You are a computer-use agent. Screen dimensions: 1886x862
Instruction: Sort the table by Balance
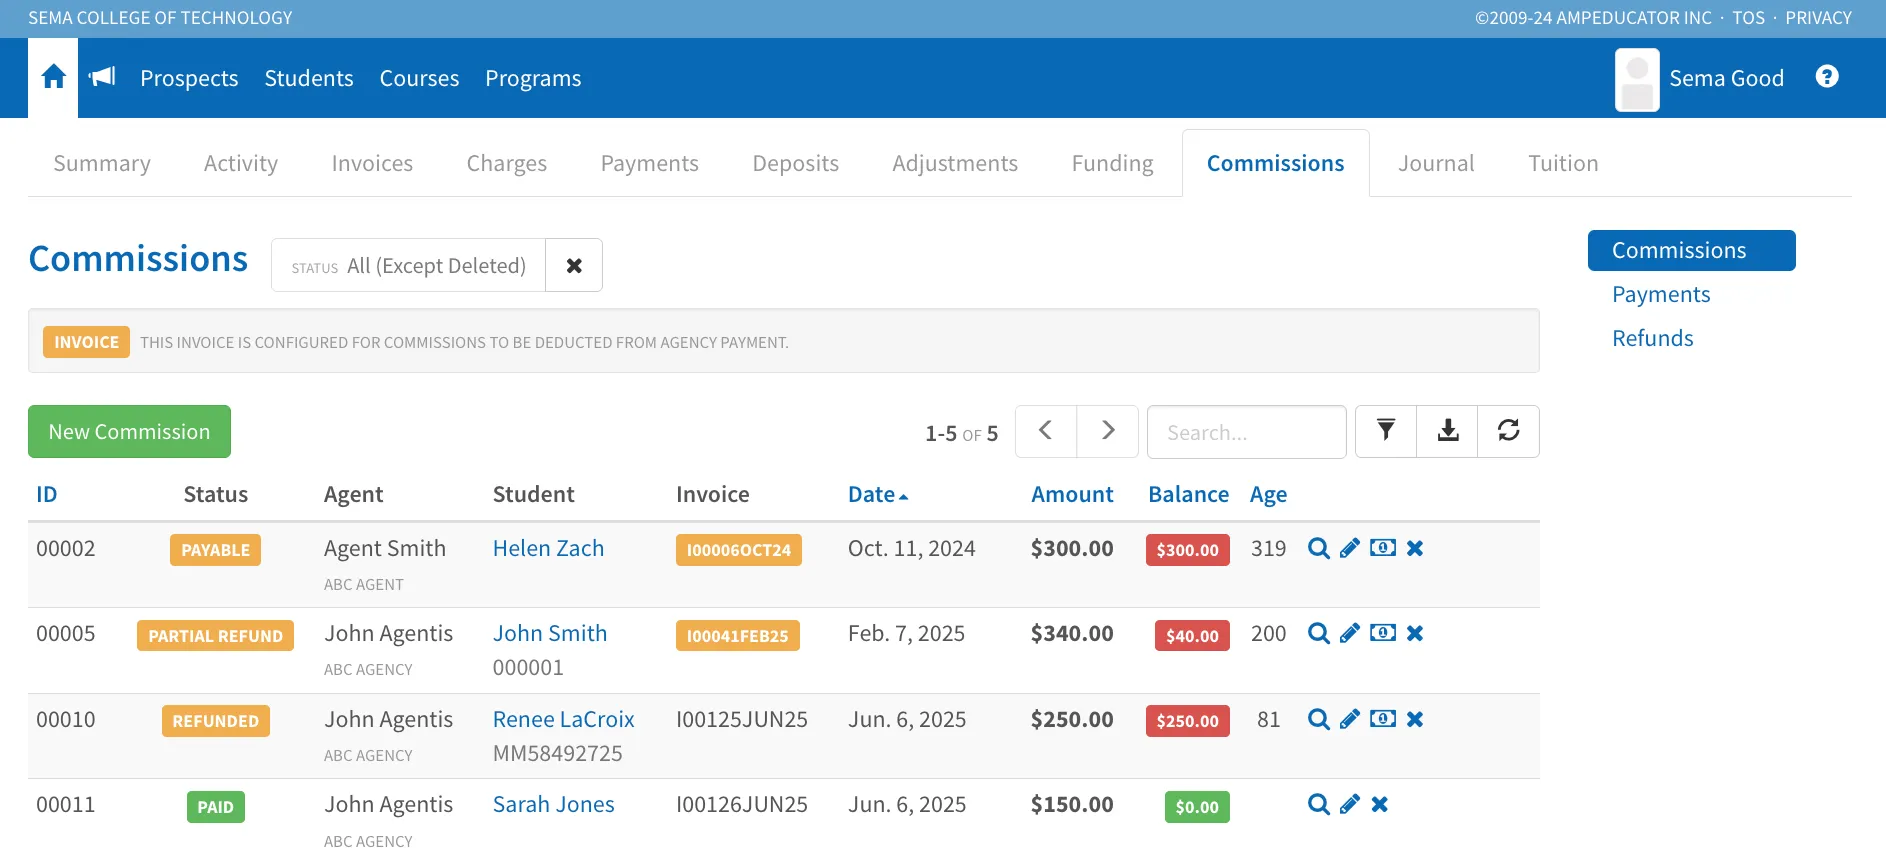[1188, 494]
